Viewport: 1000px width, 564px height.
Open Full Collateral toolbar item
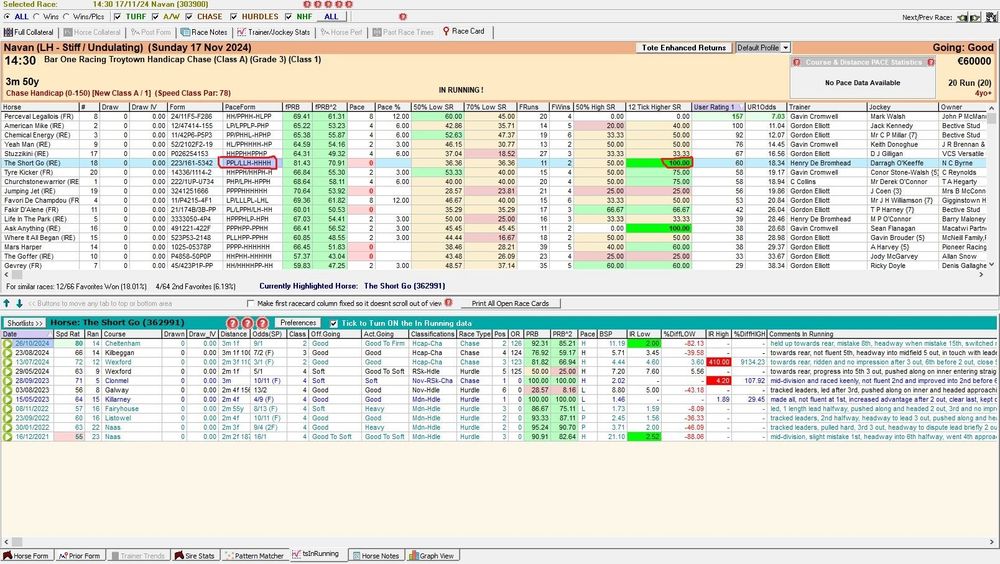(29, 32)
